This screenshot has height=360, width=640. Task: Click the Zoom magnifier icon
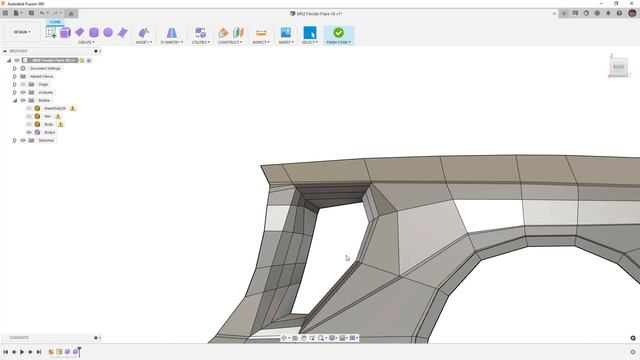click(321, 338)
